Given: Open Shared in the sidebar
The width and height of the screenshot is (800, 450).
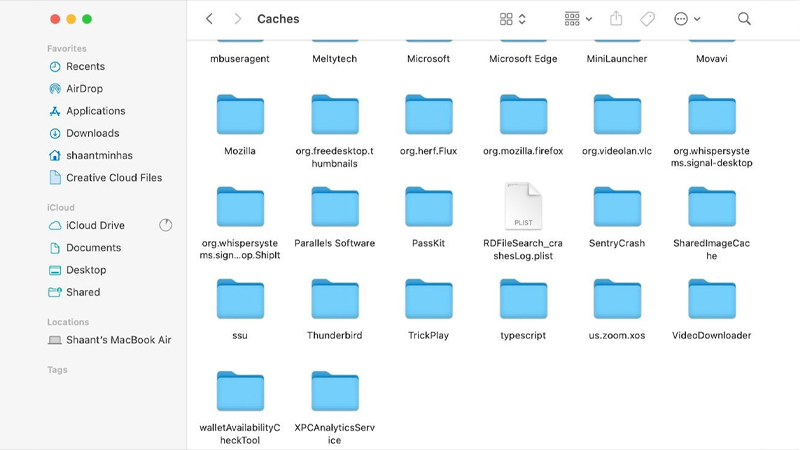Looking at the screenshot, I should click(74, 292).
